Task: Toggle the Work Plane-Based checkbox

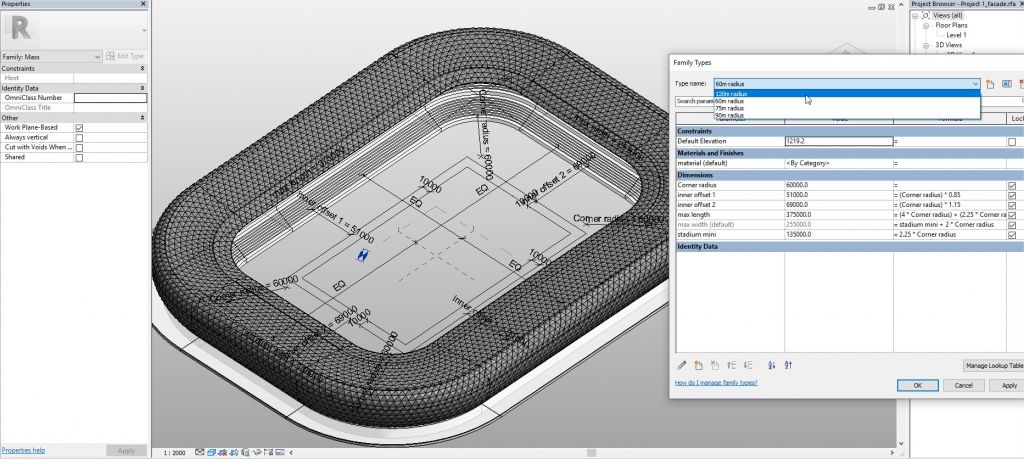Action: tap(79, 128)
